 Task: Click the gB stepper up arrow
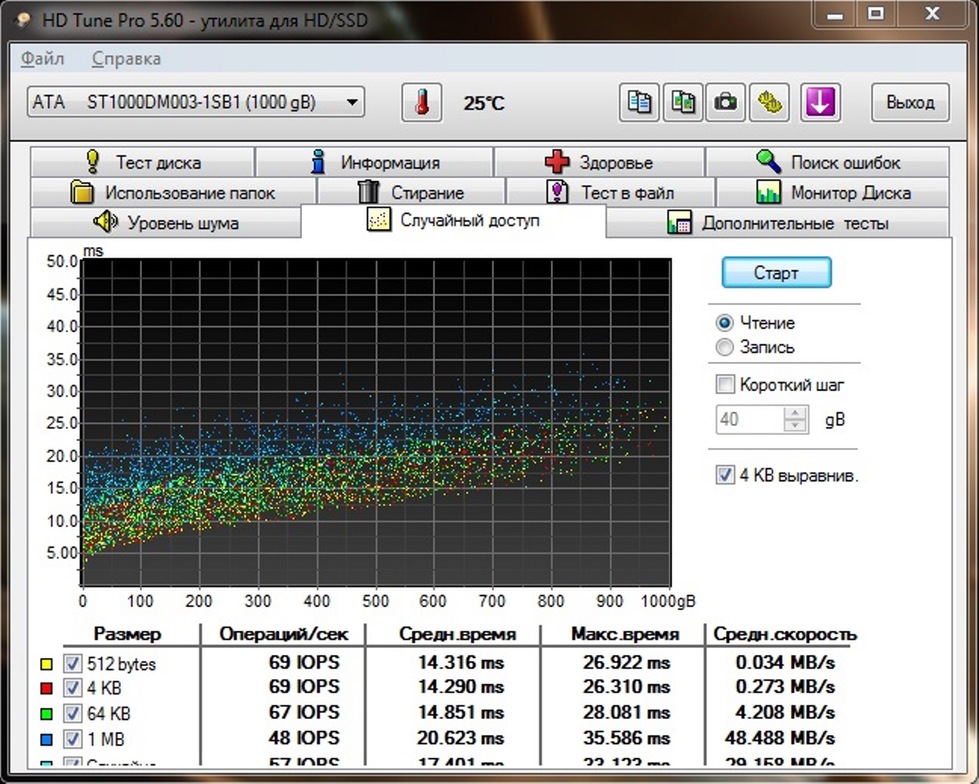pyautogui.click(x=797, y=414)
